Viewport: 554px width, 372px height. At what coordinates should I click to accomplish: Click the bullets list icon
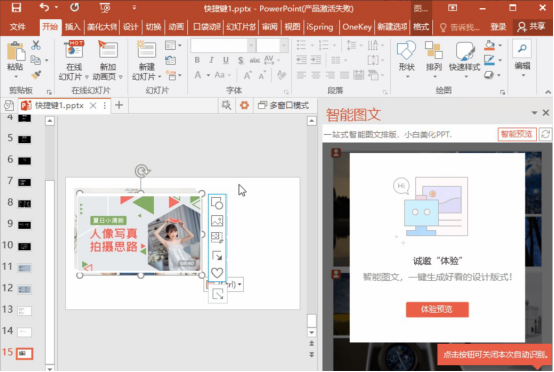point(301,45)
